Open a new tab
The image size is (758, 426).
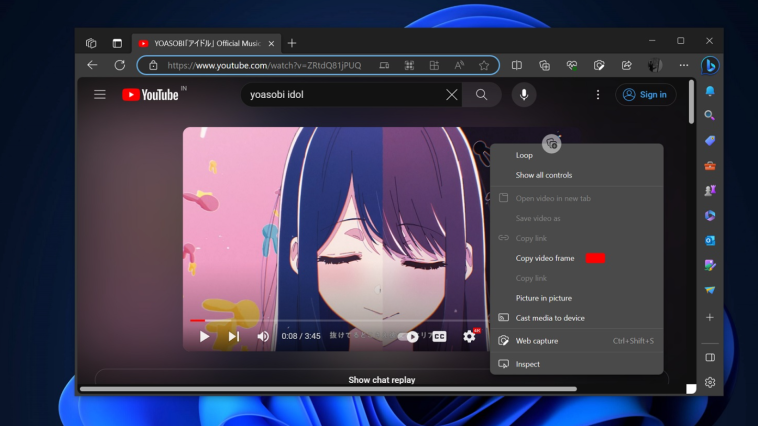point(292,43)
